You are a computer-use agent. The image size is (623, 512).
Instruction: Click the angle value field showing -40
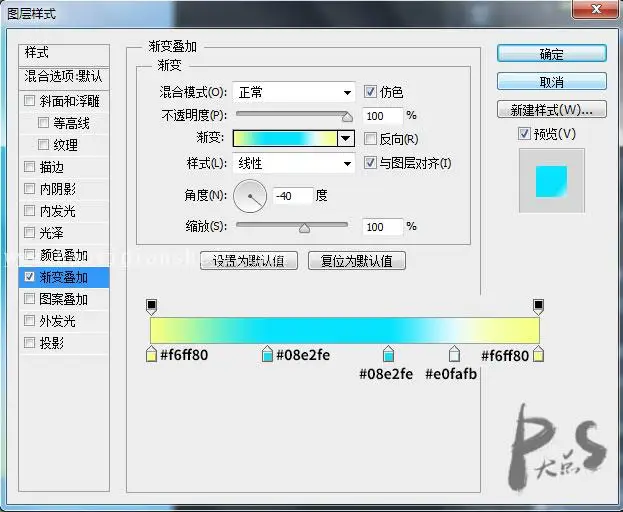pyautogui.click(x=293, y=196)
